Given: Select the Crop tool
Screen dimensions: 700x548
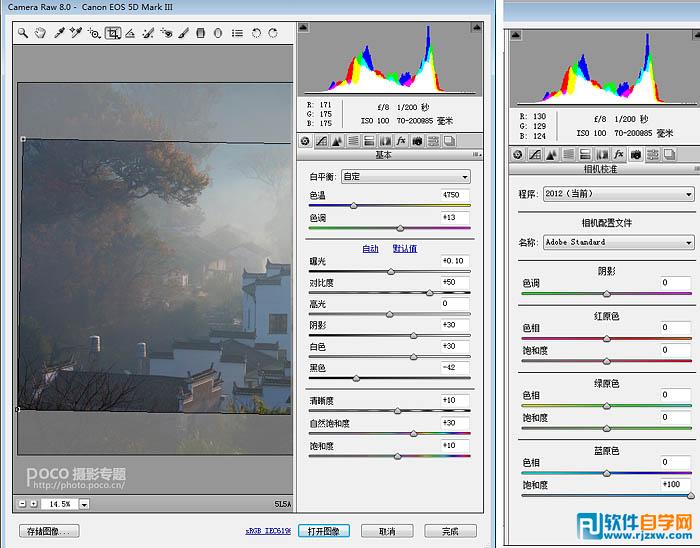Looking at the screenshot, I should coord(112,33).
